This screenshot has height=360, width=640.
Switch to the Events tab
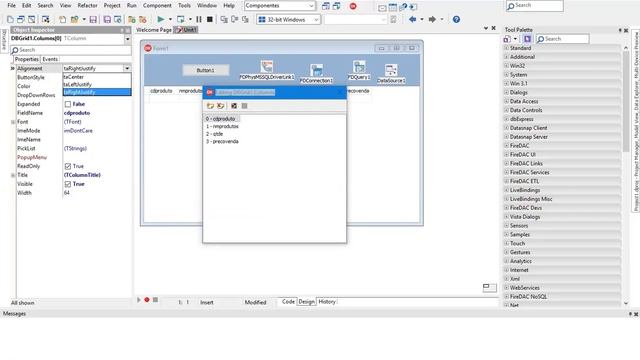click(x=50, y=59)
